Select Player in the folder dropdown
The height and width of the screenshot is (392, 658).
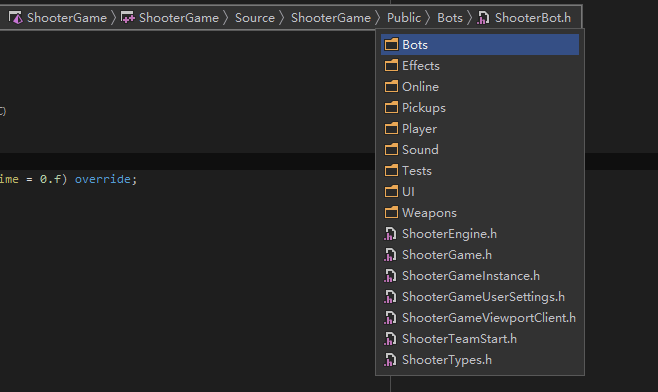pyautogui.click(x=480, y=128)
